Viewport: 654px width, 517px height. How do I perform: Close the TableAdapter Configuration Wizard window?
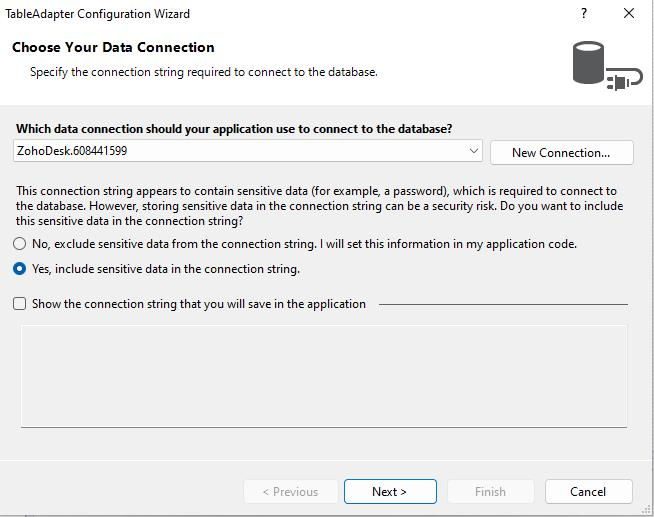pos(629,14)
